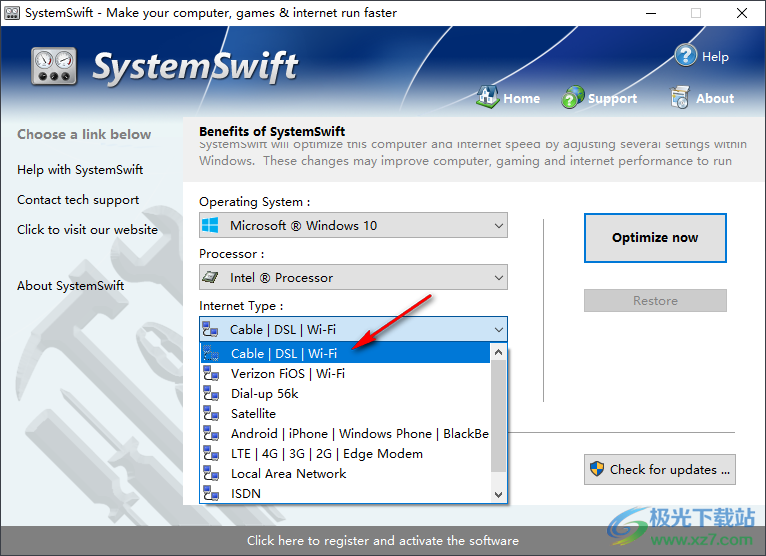The width and height of the screenshot is (766, 556).
Task: Click the About document icon
Action: tap(680, 97)
